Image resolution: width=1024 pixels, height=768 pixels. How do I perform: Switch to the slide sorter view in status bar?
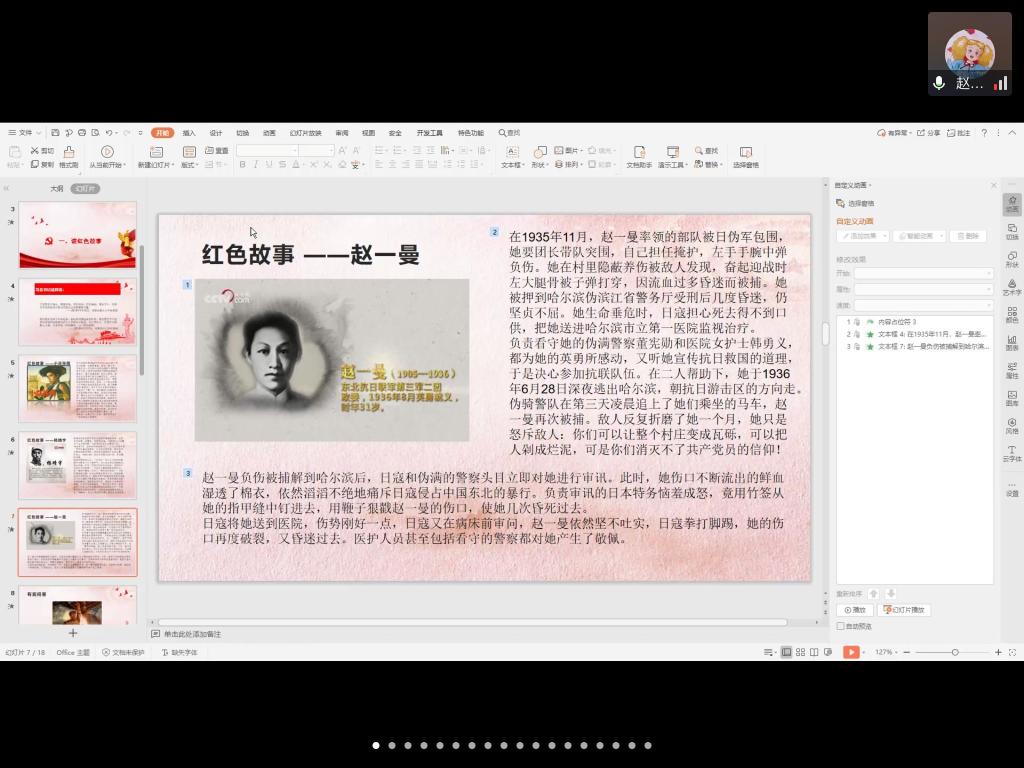coord(800,652)
